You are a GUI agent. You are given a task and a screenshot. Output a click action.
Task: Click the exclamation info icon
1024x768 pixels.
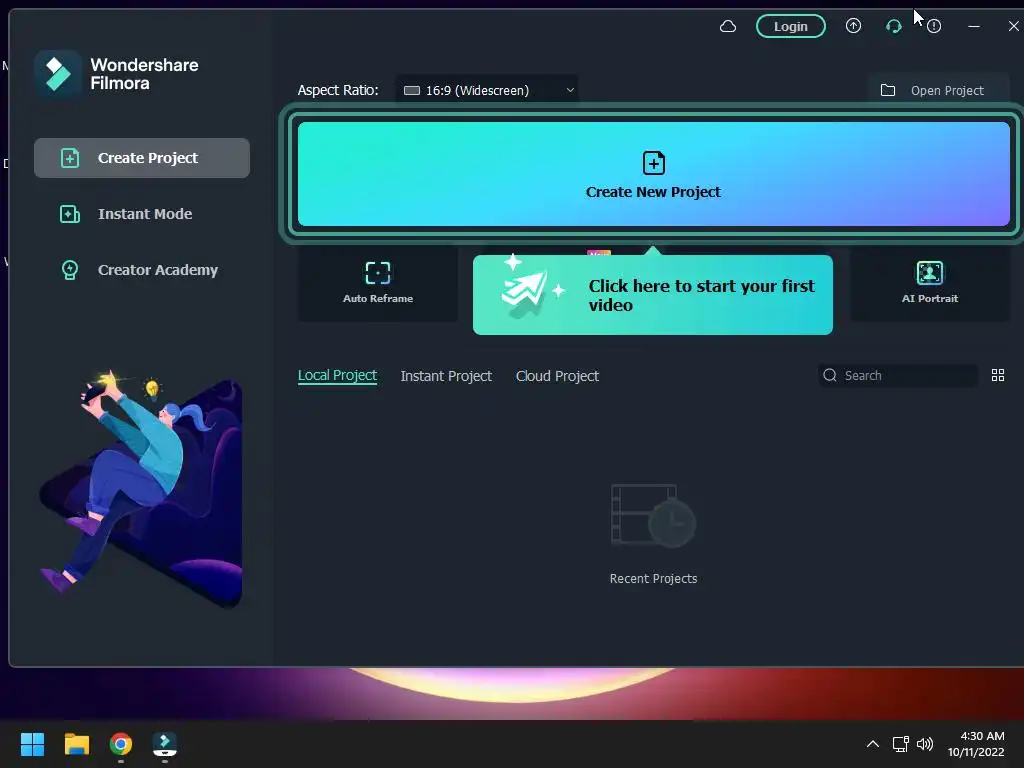point(934,26)
